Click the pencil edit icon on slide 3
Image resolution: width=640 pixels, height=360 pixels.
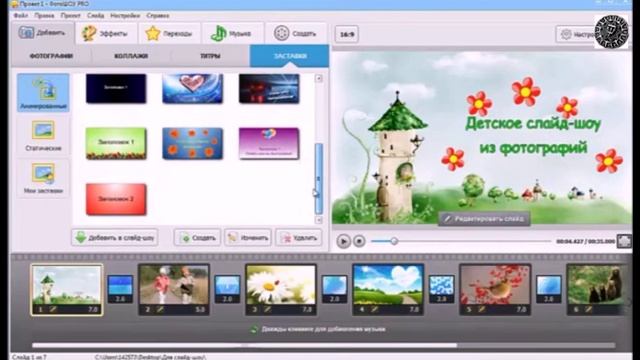pos(267,310)
